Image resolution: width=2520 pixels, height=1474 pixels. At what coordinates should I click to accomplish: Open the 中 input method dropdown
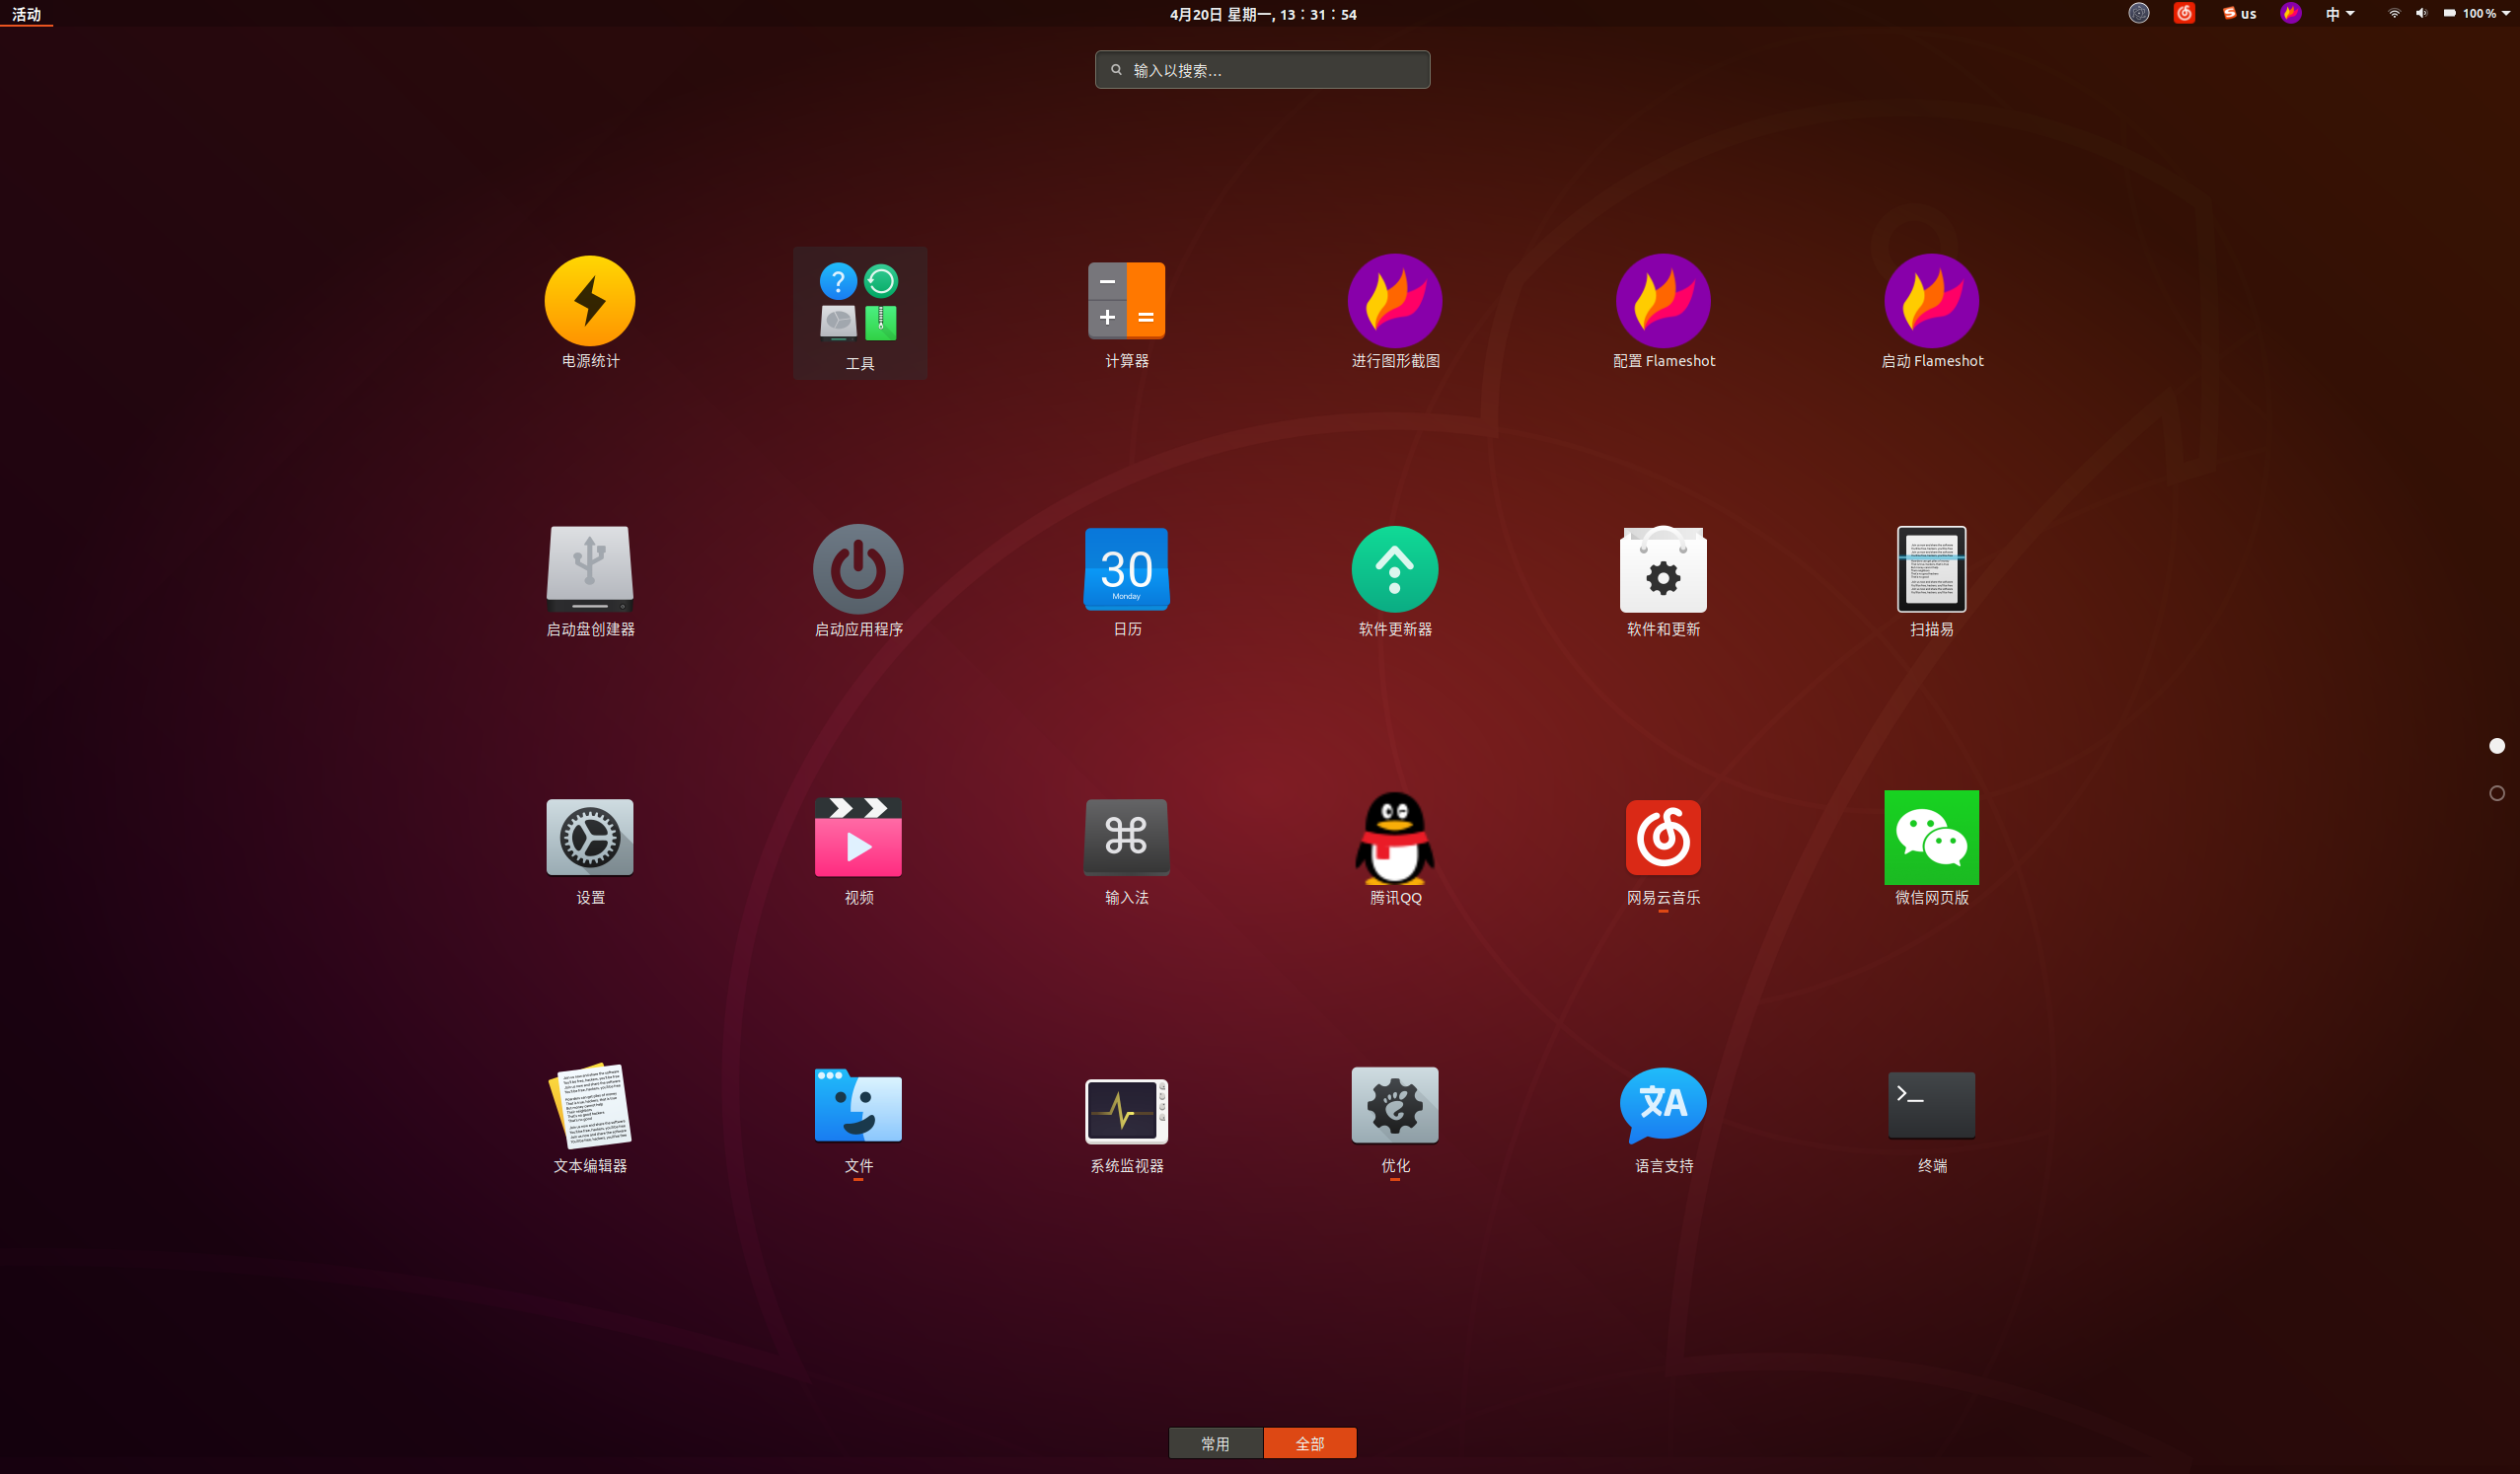pyautogui.click(x=2338, y=14)
